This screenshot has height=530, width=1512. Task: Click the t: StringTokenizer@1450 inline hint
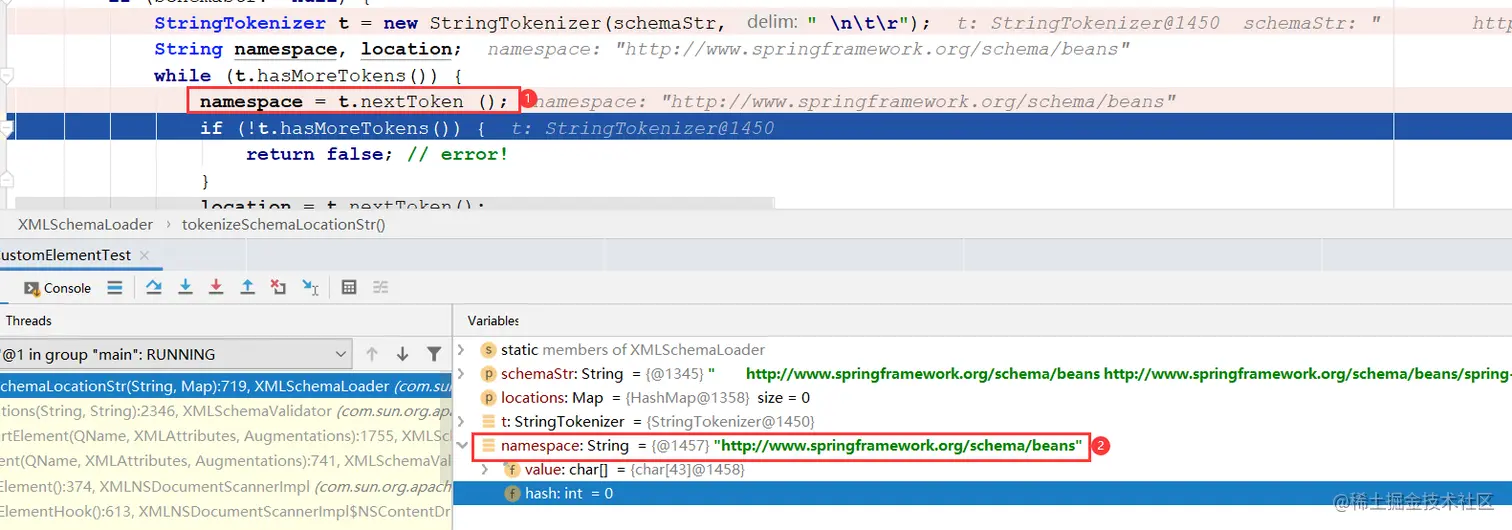643,128
